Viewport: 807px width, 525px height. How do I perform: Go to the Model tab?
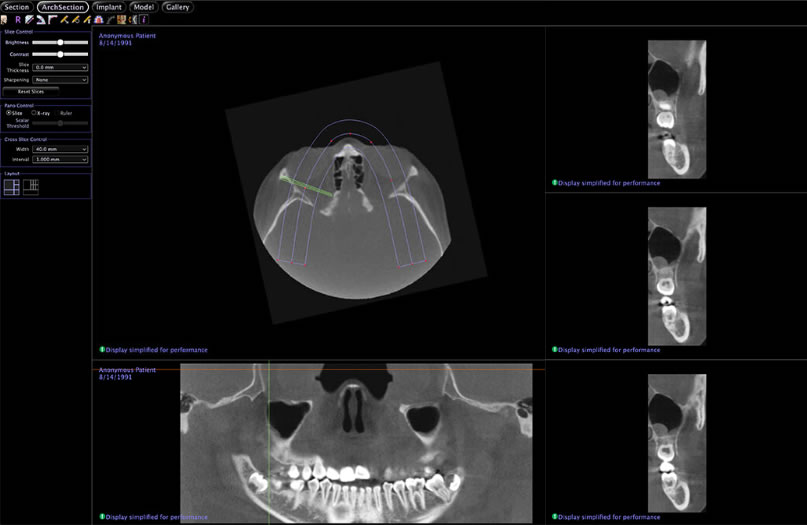point(142,7)
